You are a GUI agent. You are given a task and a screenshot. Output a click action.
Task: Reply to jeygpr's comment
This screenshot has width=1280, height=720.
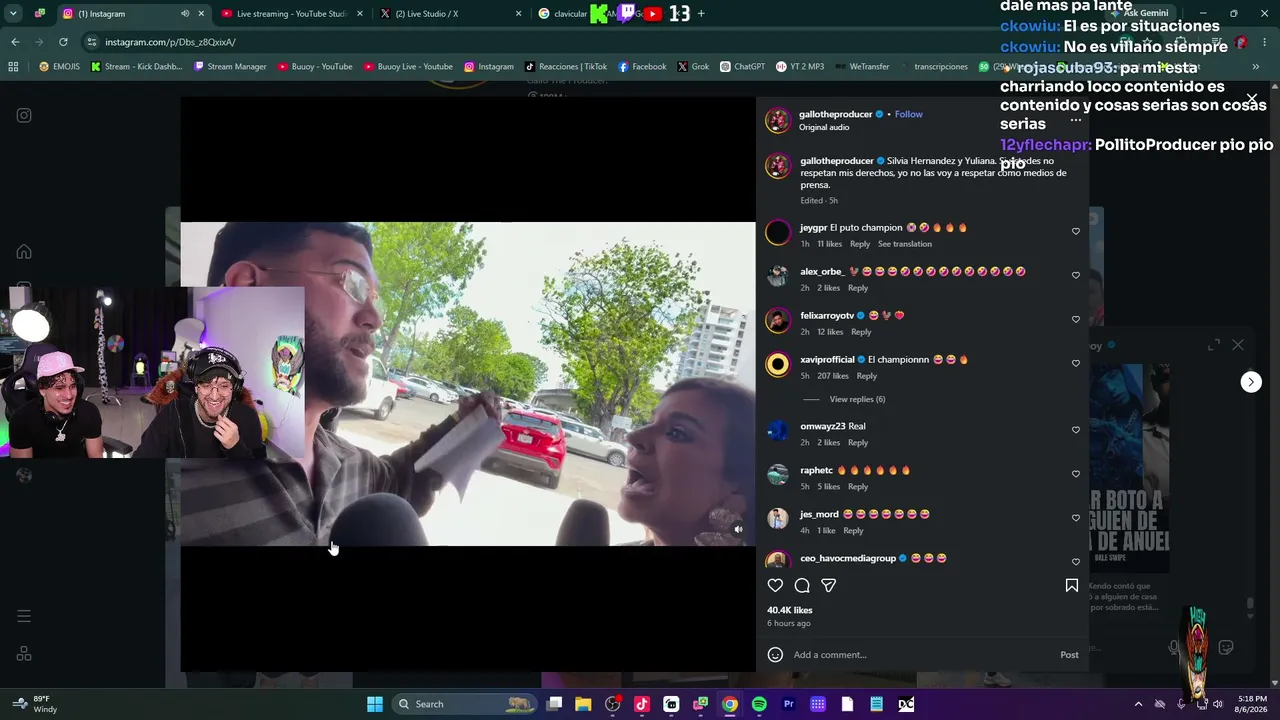tap(860, 244)
